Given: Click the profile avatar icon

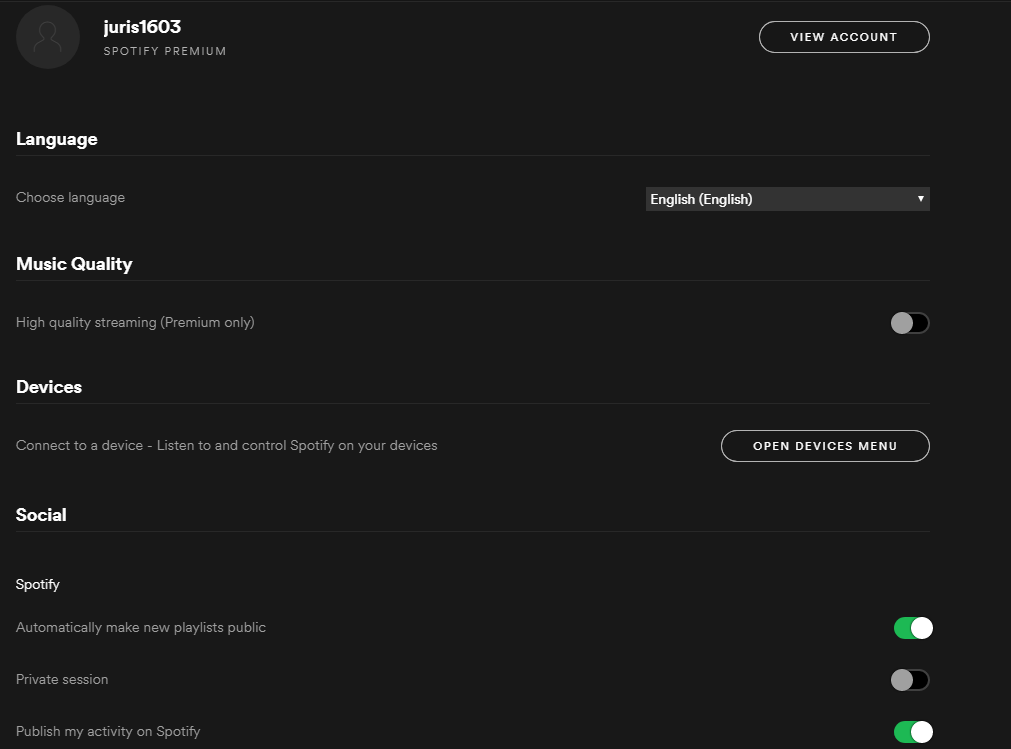Looking at the screenshot, I should coord(48,37).
